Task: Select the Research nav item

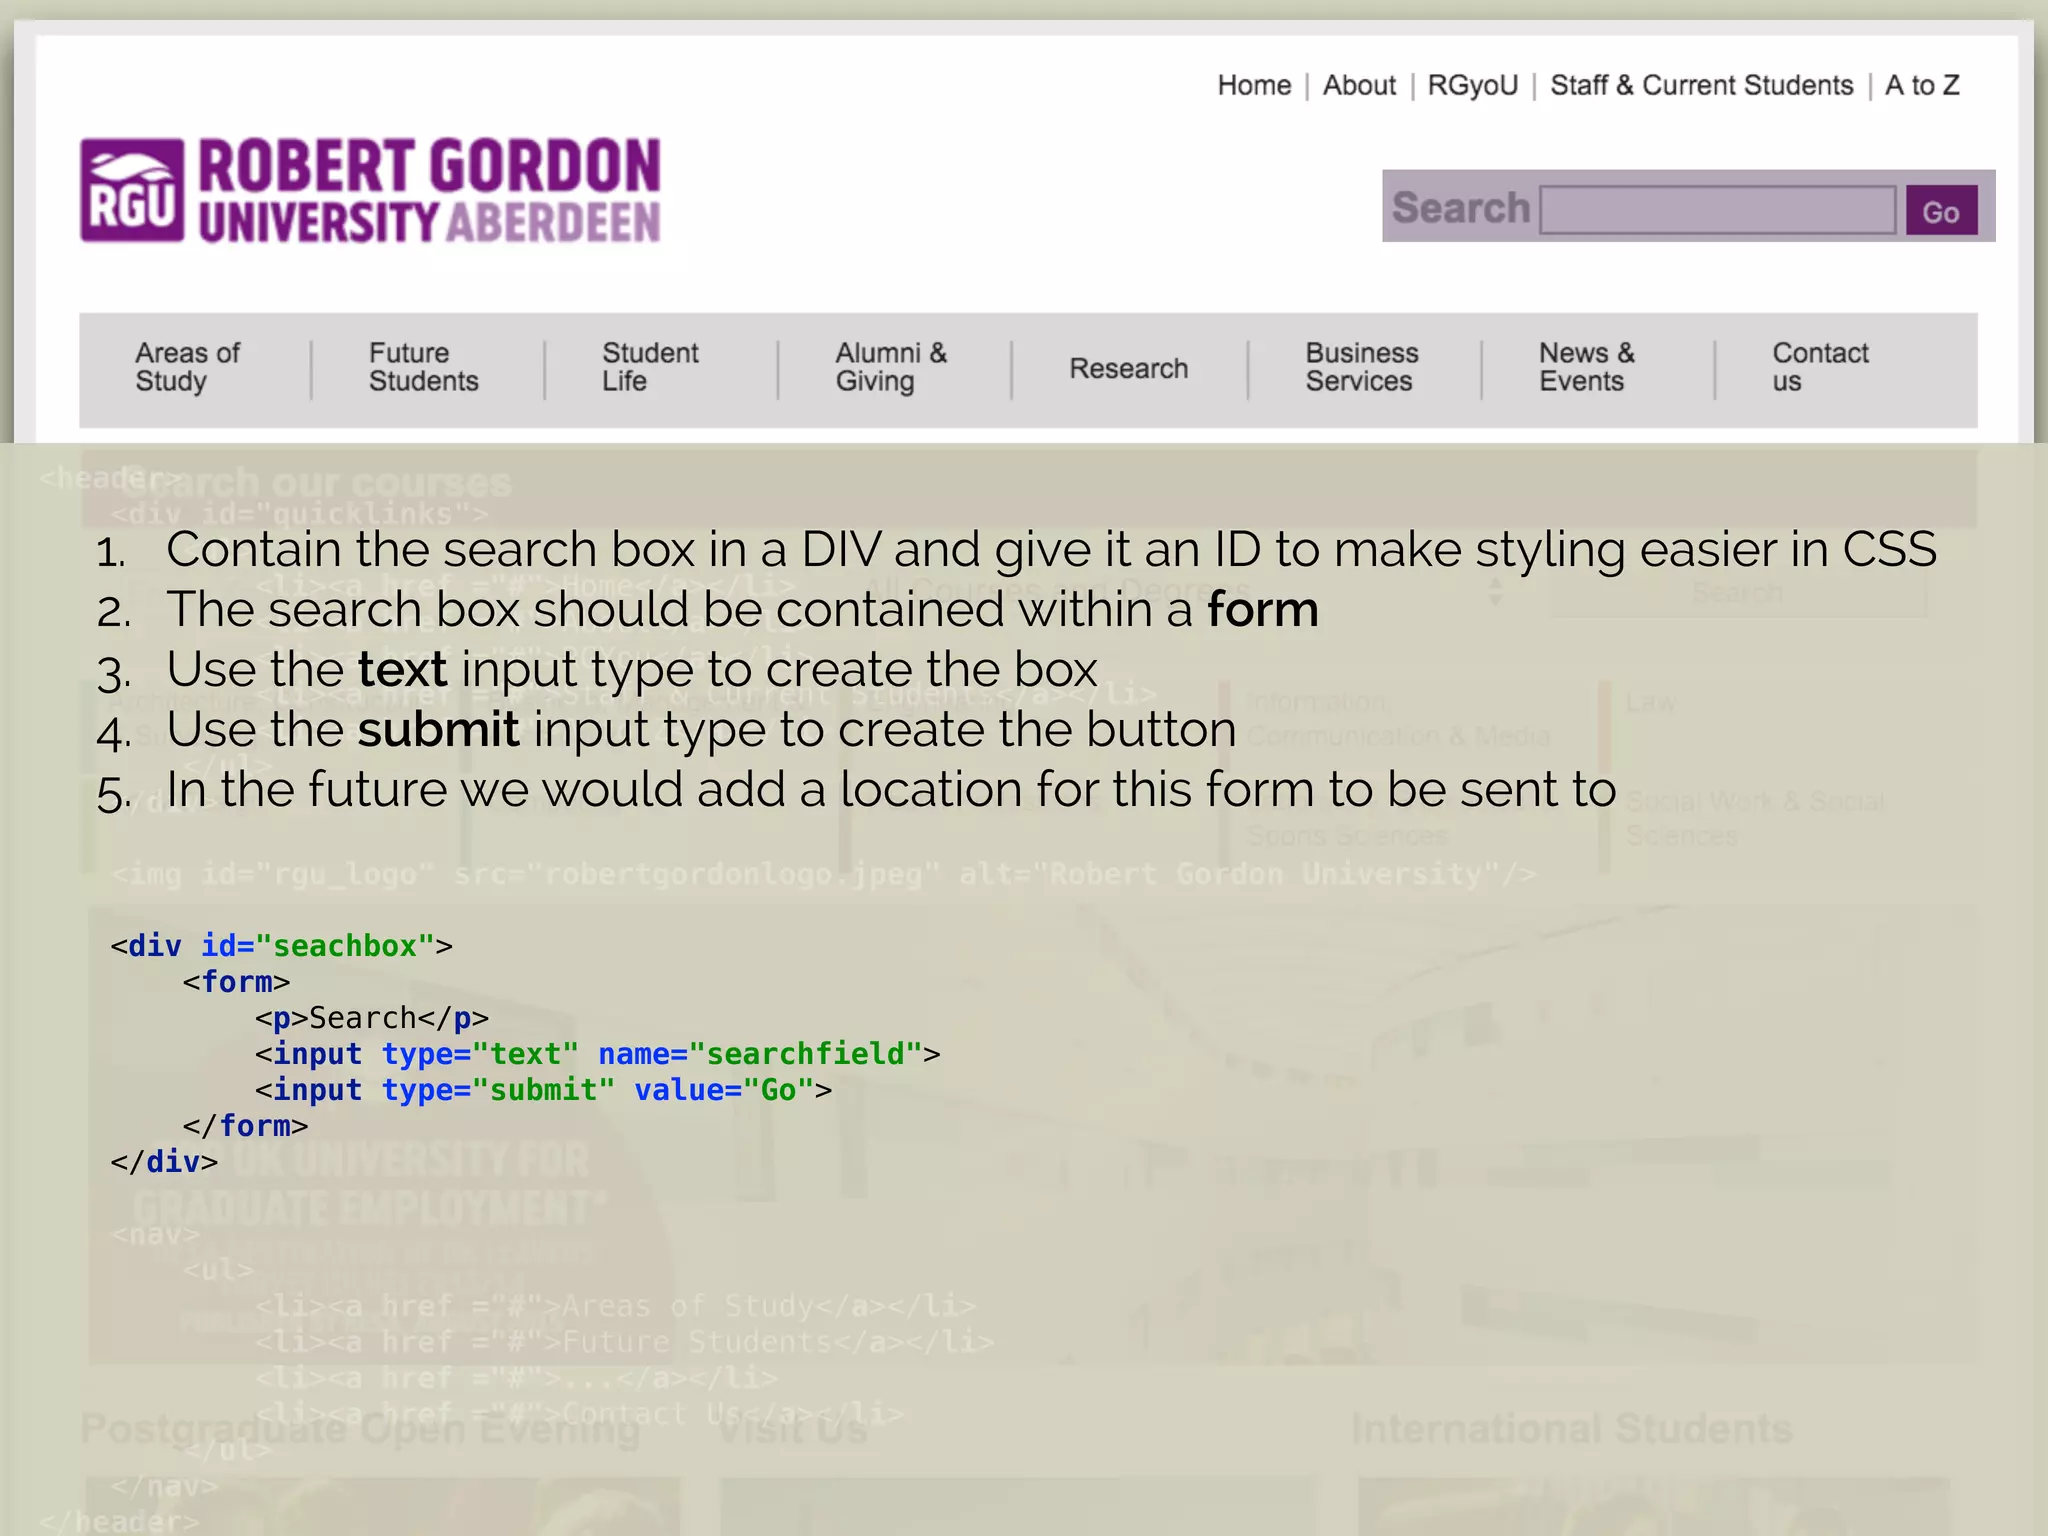Action: pyautogui.click(x=1128, y=369)
